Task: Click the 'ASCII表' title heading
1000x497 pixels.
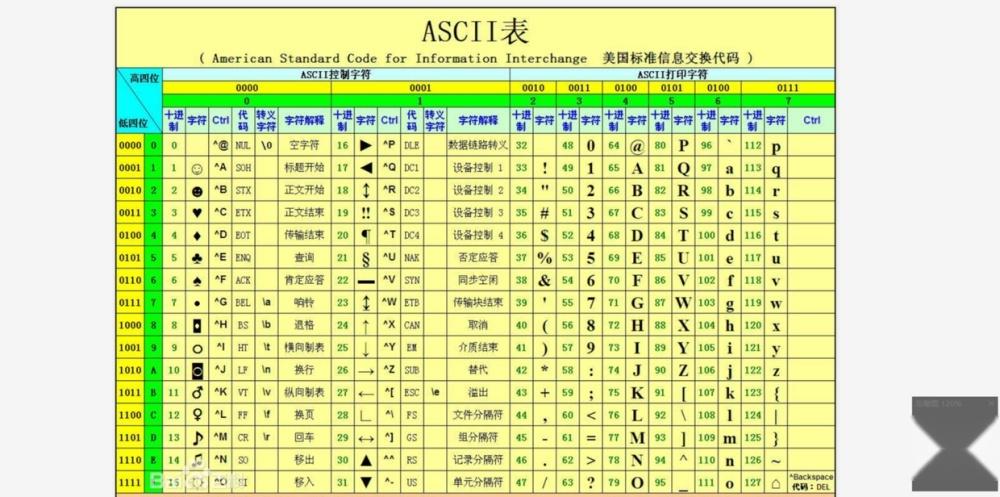Action: click(476, 31)
